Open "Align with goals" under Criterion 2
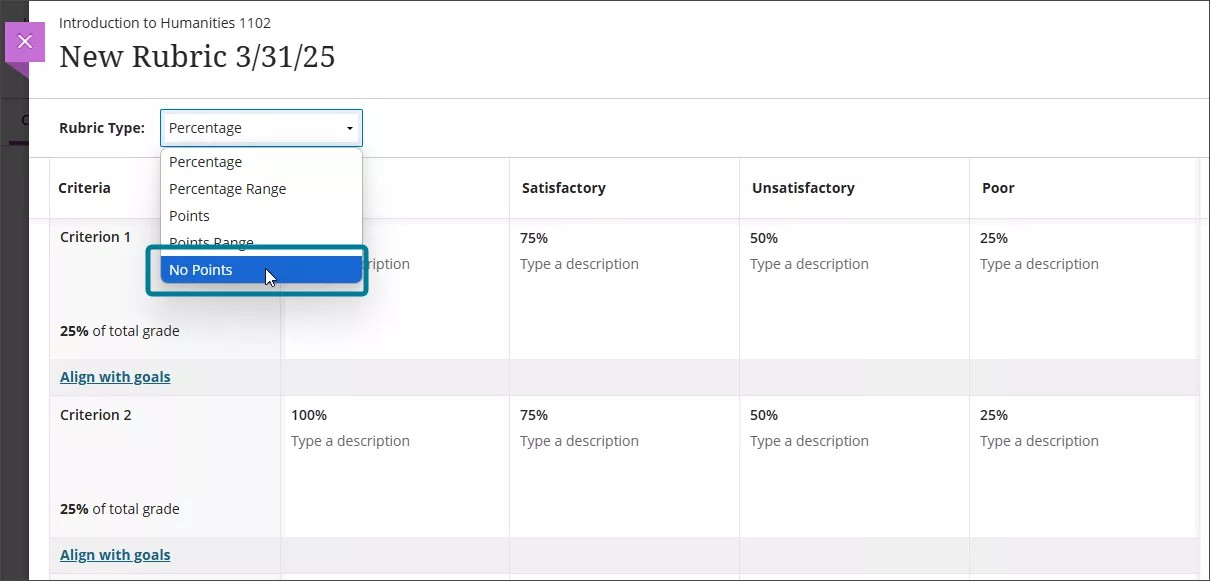 coord(115,554)
